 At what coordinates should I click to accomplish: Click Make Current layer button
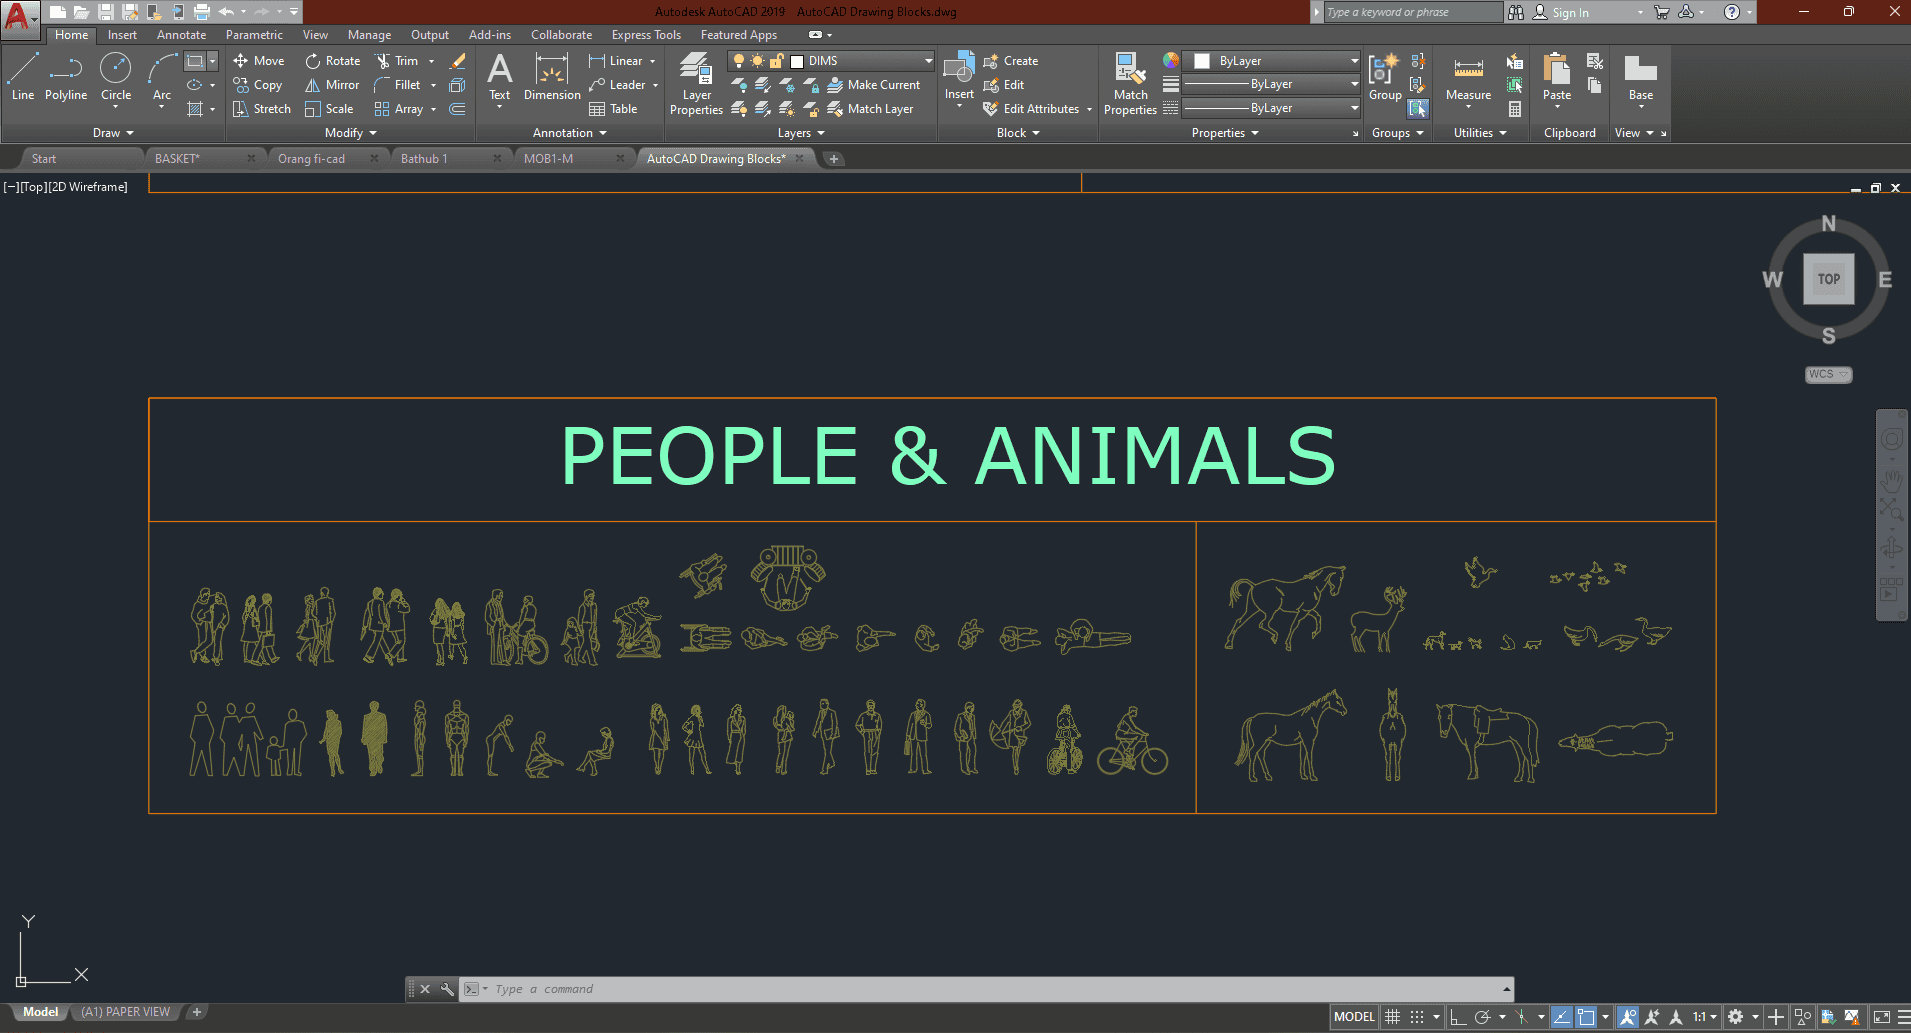(873, 85)
